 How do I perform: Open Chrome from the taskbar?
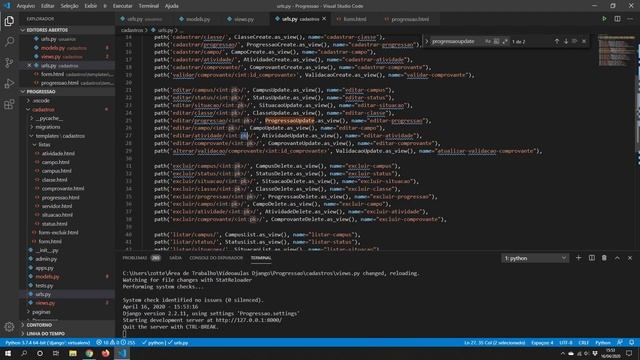click(x=89, y=353)
